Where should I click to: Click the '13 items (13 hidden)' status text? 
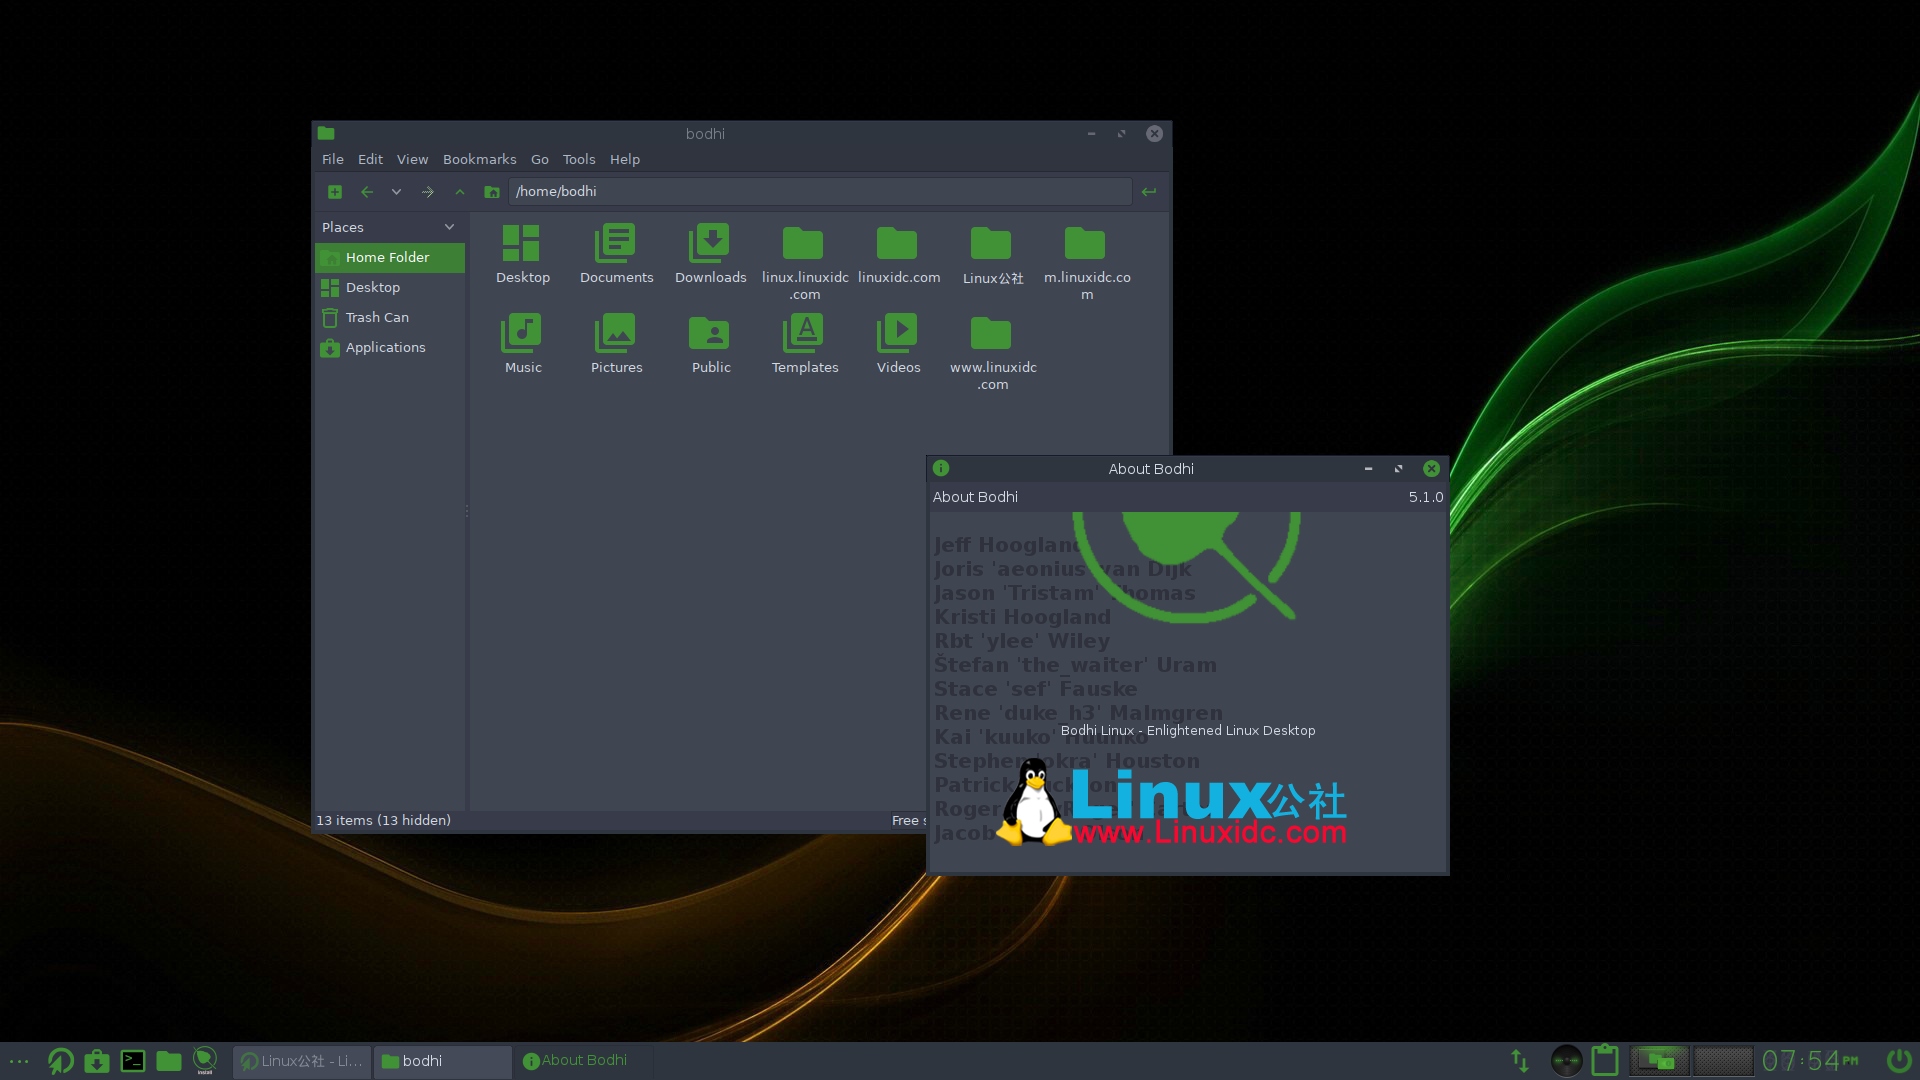[383, 820]
